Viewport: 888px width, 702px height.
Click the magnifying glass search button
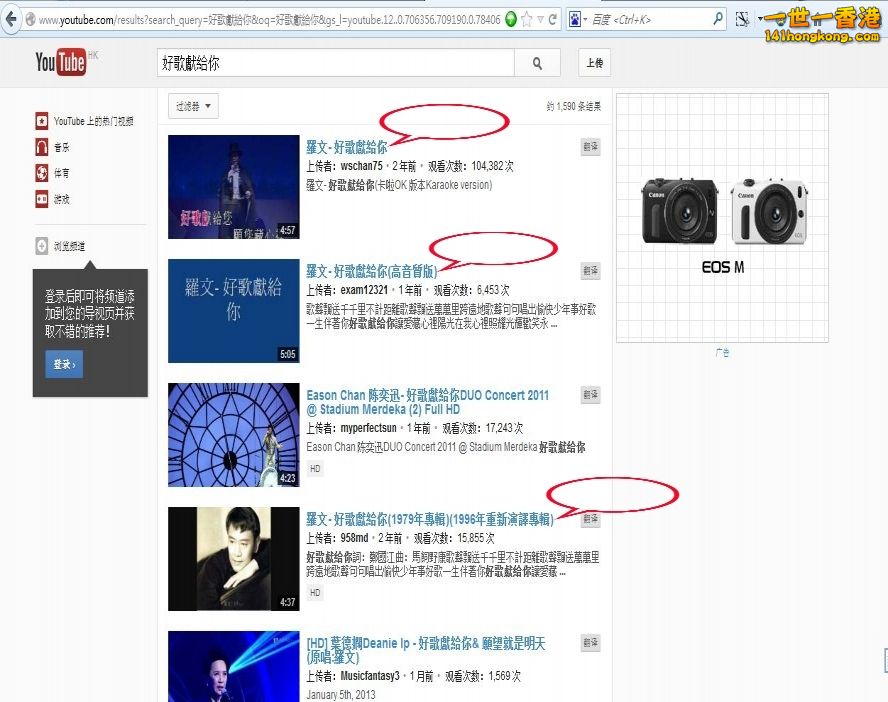coord(538,63)
